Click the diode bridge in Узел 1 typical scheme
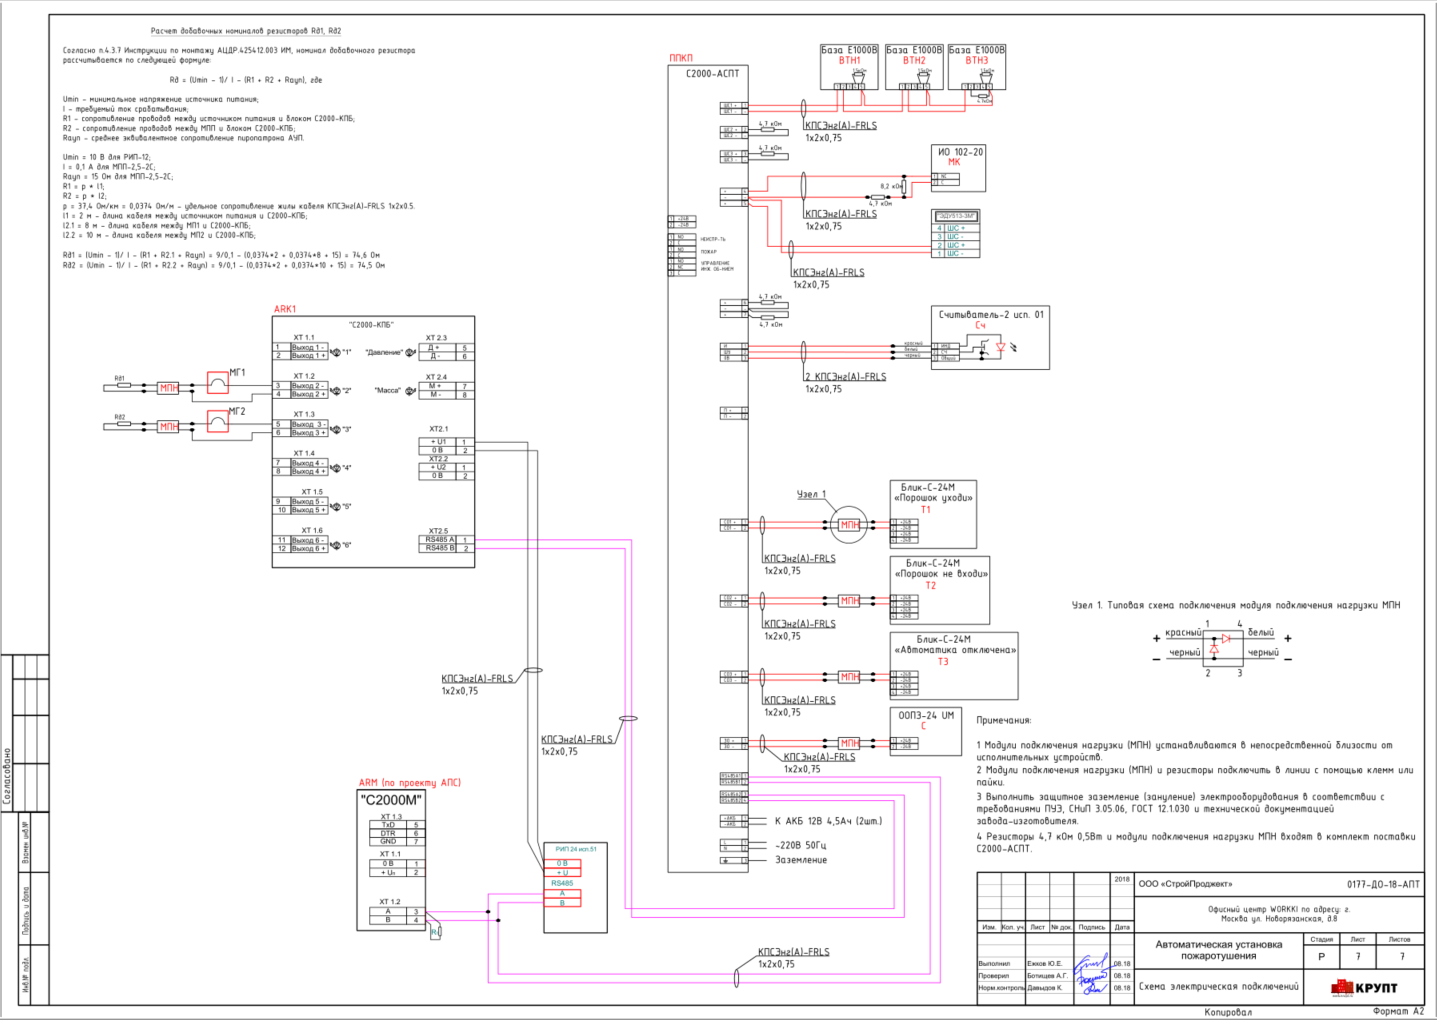1437x1020 pixels. click(x=1223, y=648)
